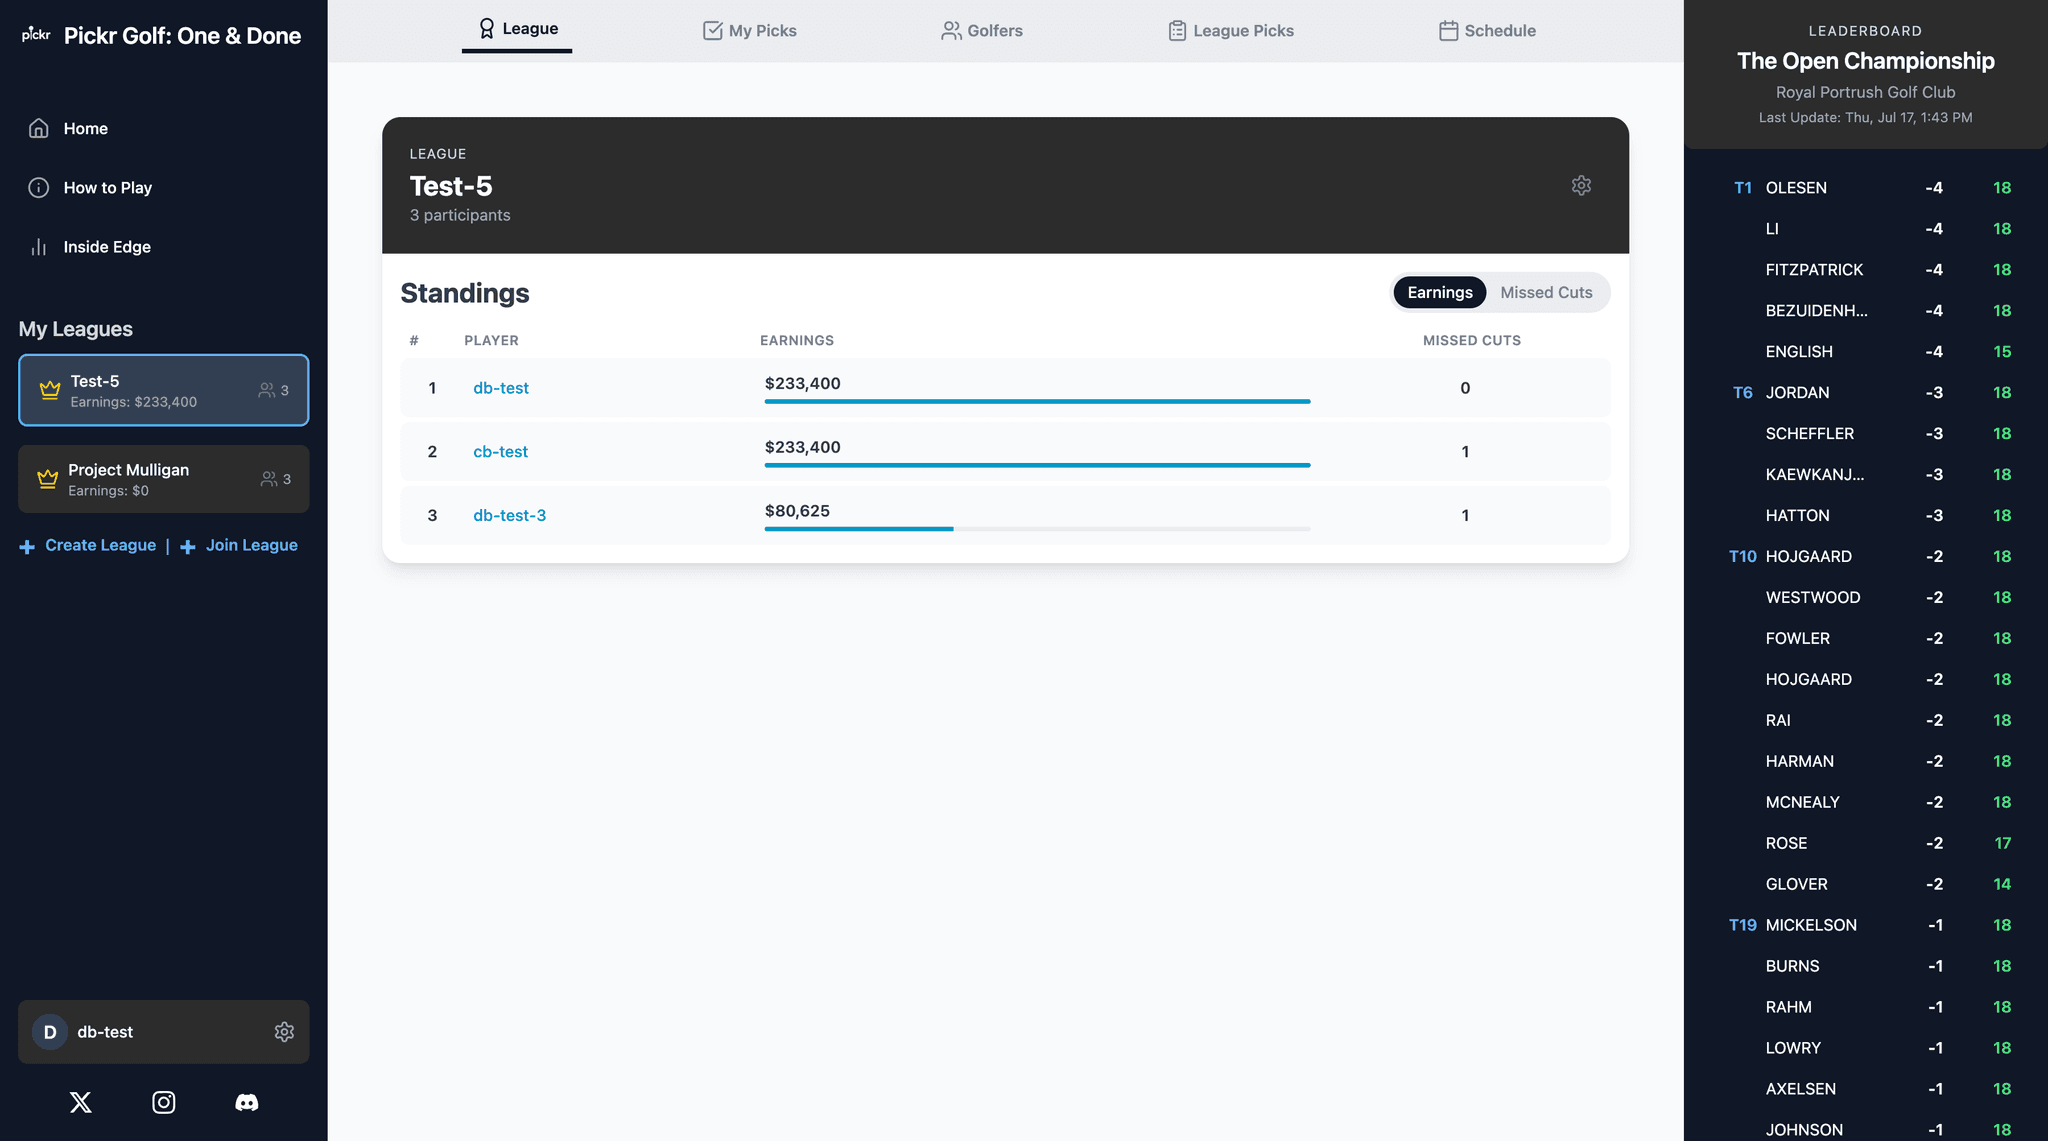Click the Inside Edge bar chart icon
The width and height of the screenshot is (2048, 1141).
pos(39,247)
